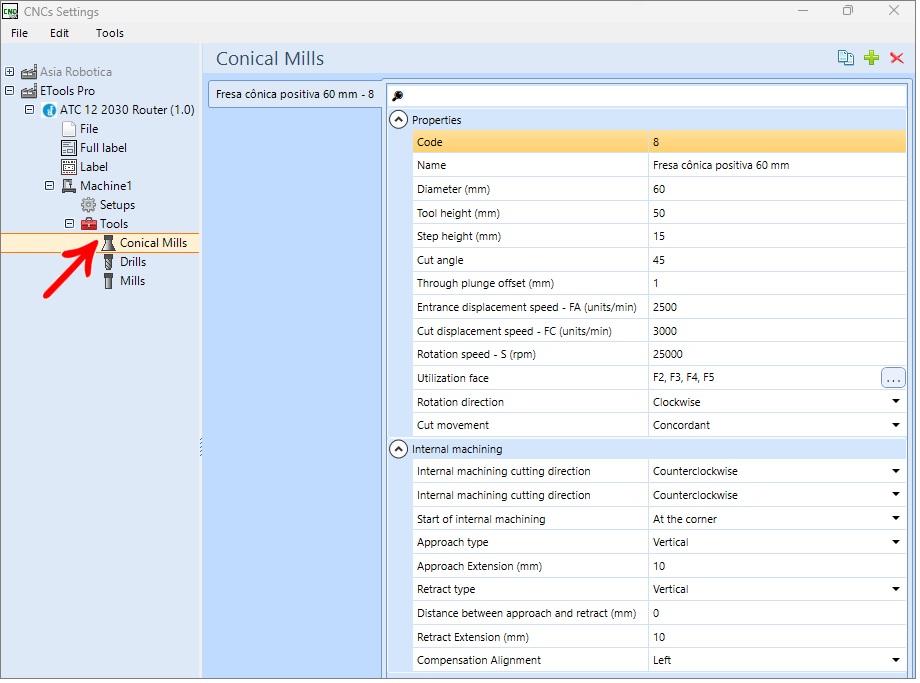Image resolution: width=920 pixels, height=683 pixels.
Task: Open the Tools menu
Action: [x=110, y=33]
